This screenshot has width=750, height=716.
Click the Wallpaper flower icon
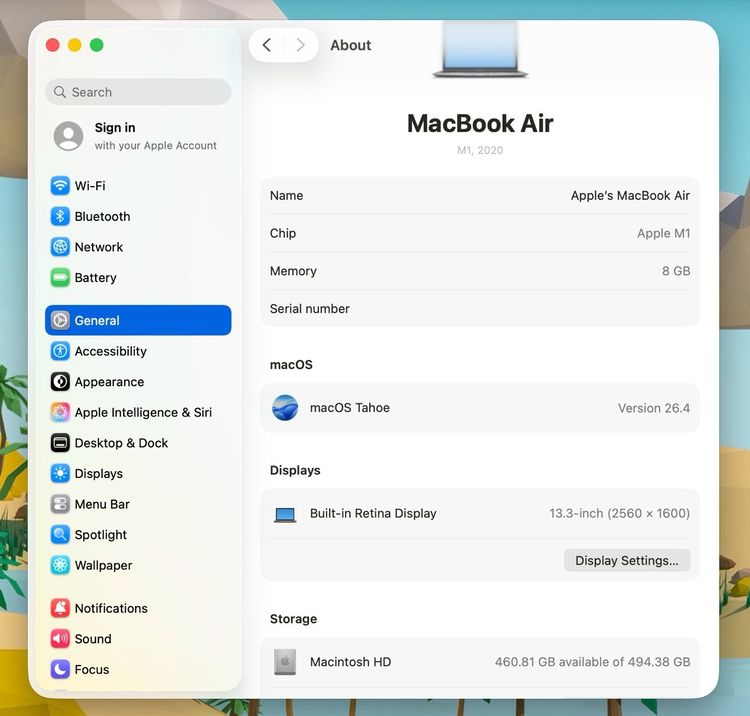click(60, 565)
